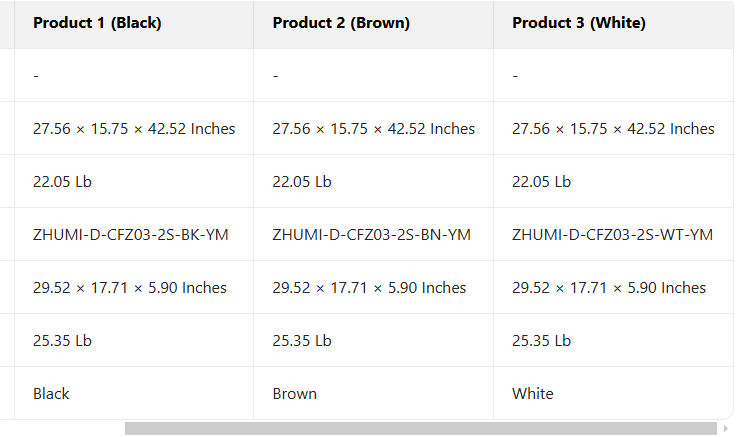Click the Black color value cell
This screenshot has width=743, height=437.
pos(51,394)
